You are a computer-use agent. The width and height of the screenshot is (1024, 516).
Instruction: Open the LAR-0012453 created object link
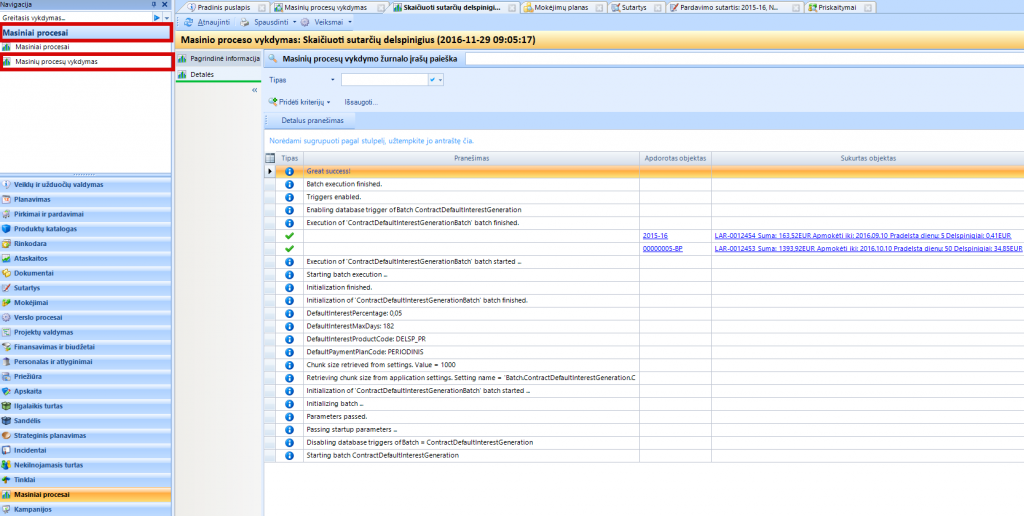click(869, 248)
